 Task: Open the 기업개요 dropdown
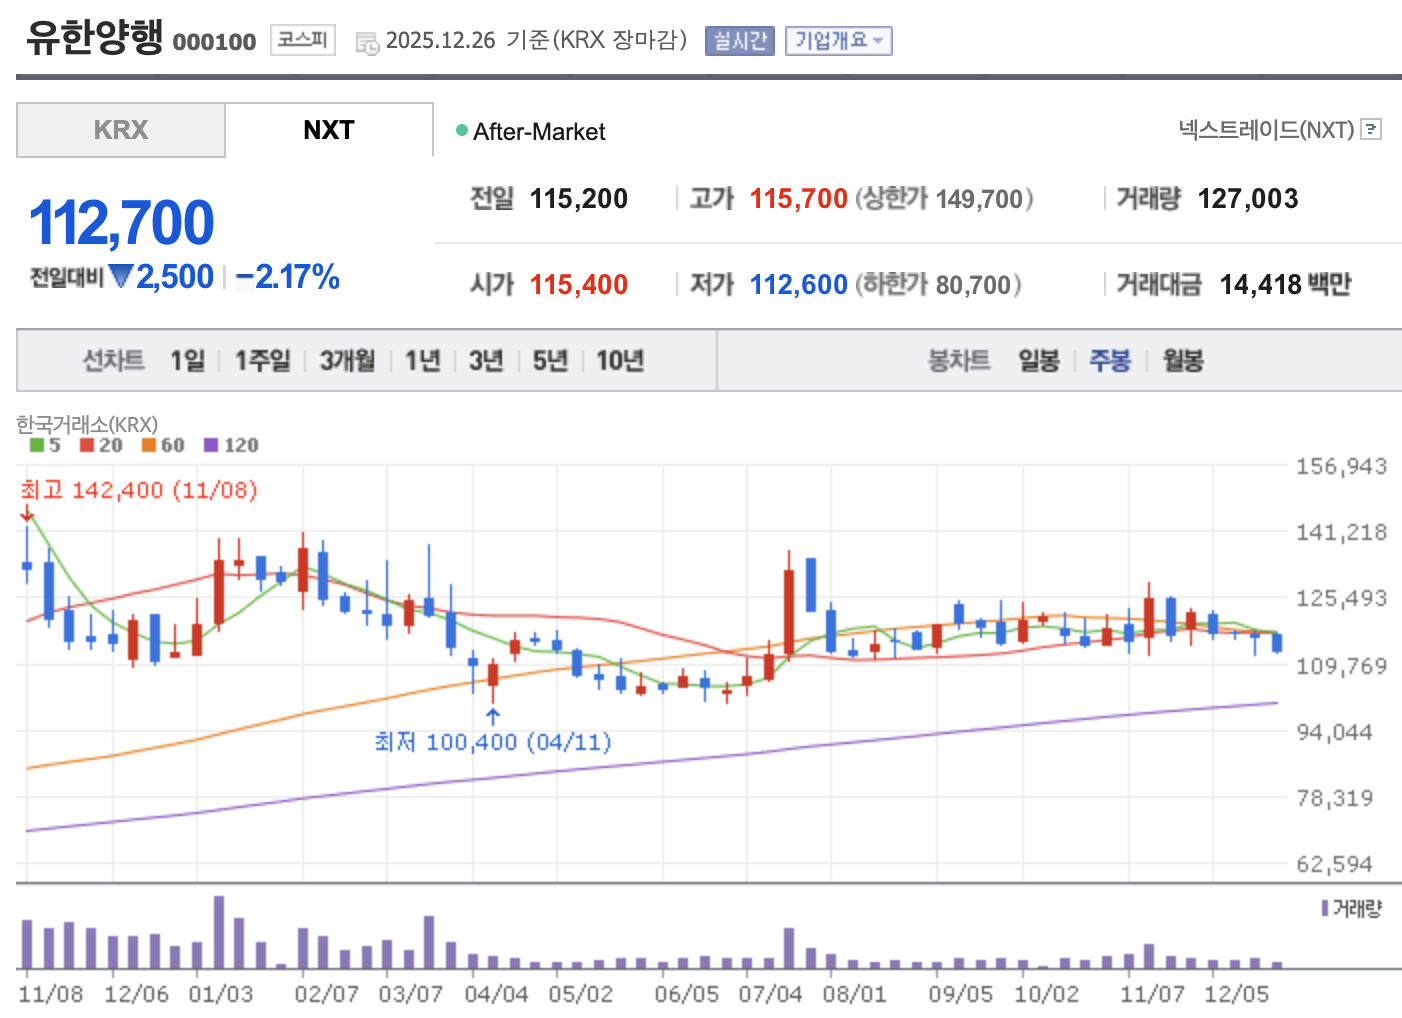[x=838, y=41]
